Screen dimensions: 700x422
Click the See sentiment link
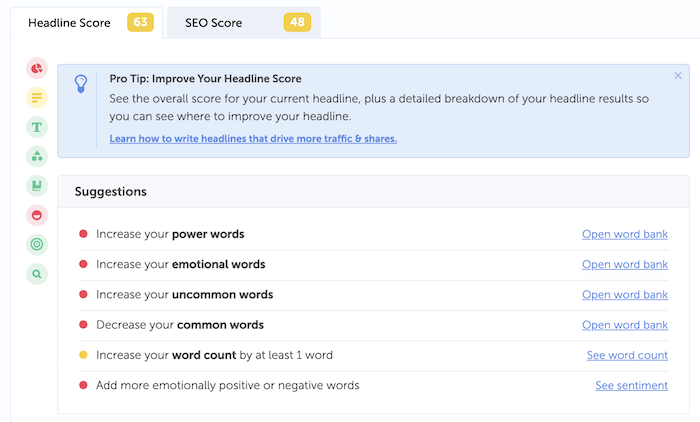pyautogui.click(x=631, y=385)
